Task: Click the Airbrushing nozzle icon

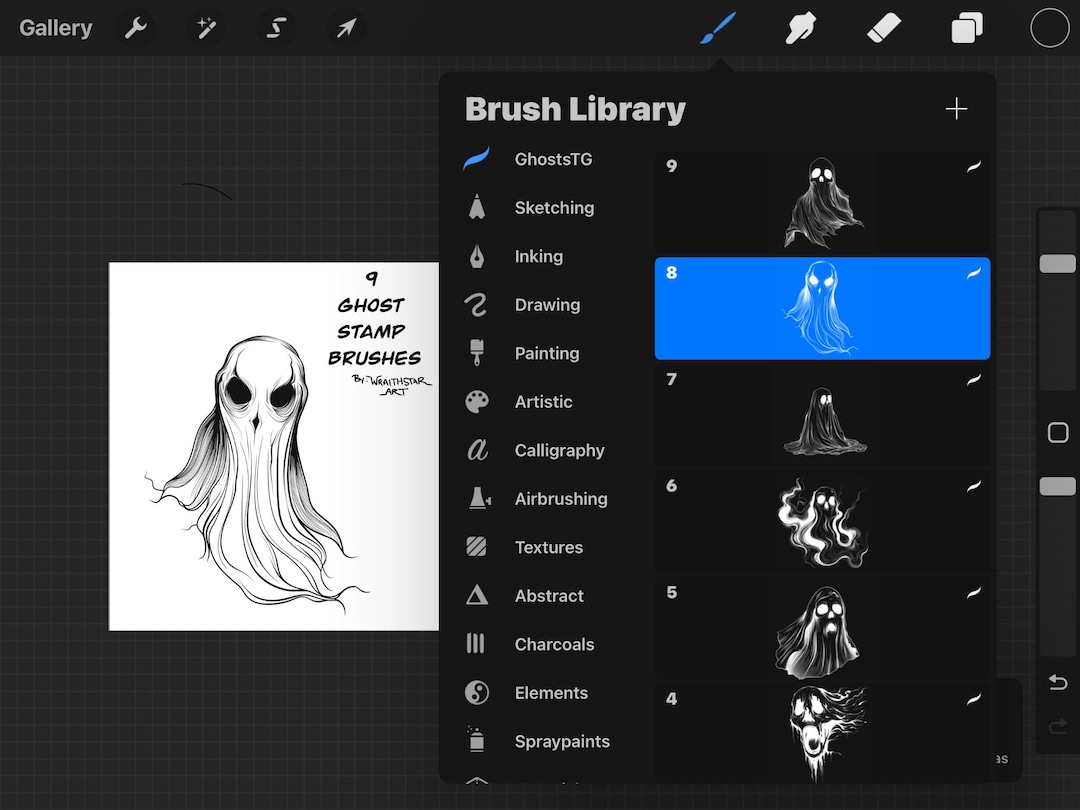Action: (x=479, y=498)
